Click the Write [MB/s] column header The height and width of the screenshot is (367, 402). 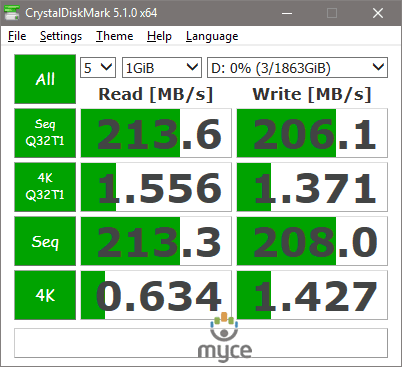point(312,94)
